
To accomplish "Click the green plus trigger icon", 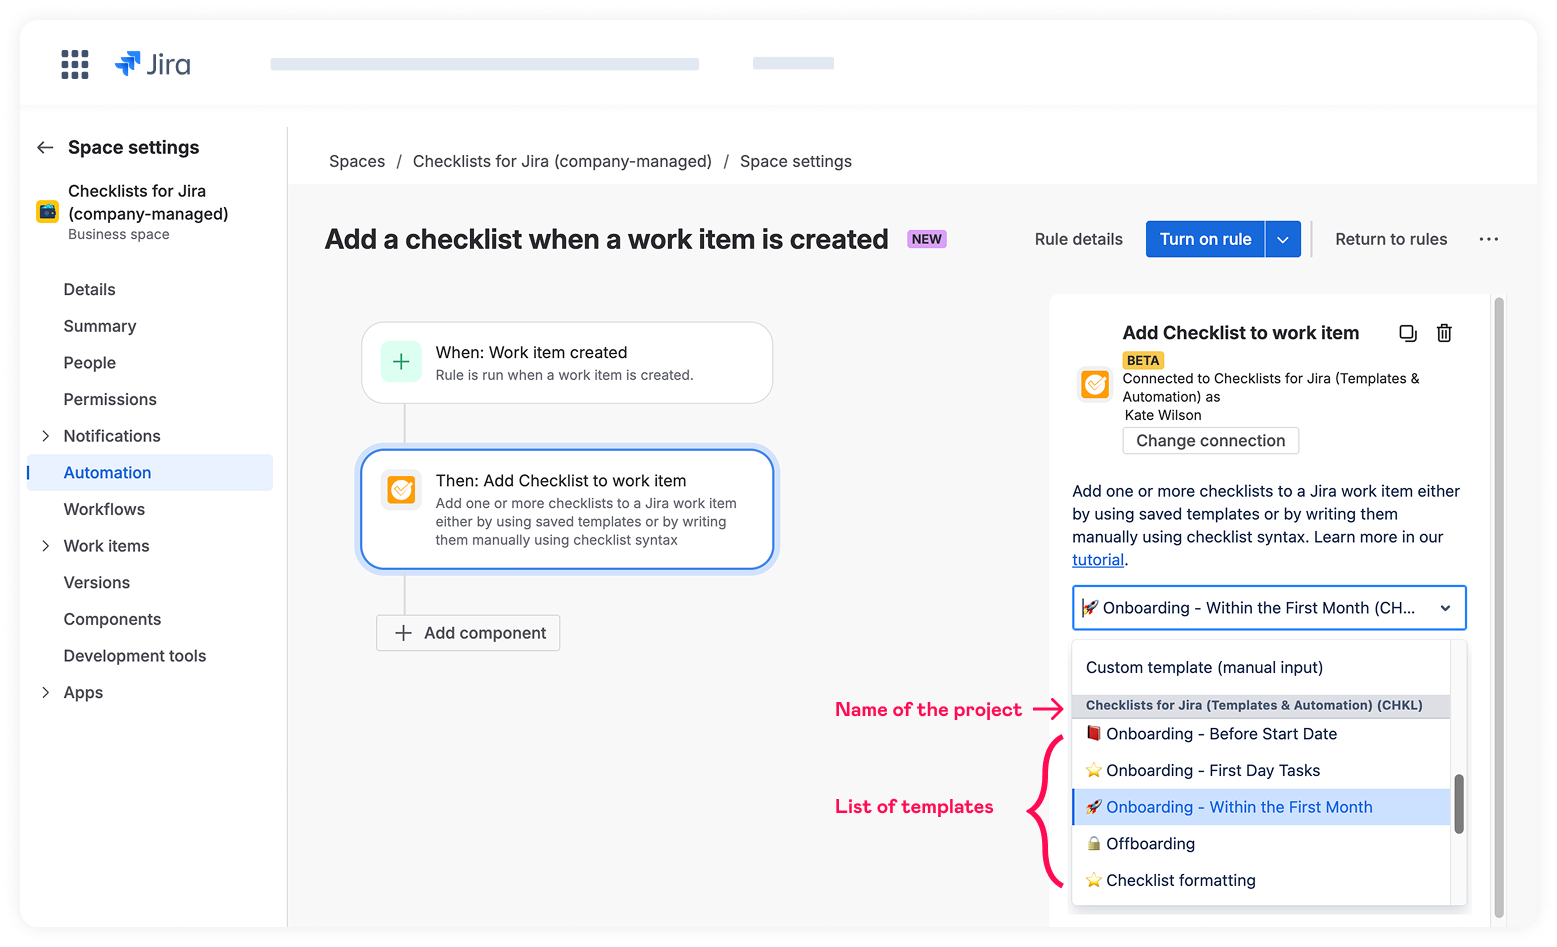I will [x=401, y=362].
